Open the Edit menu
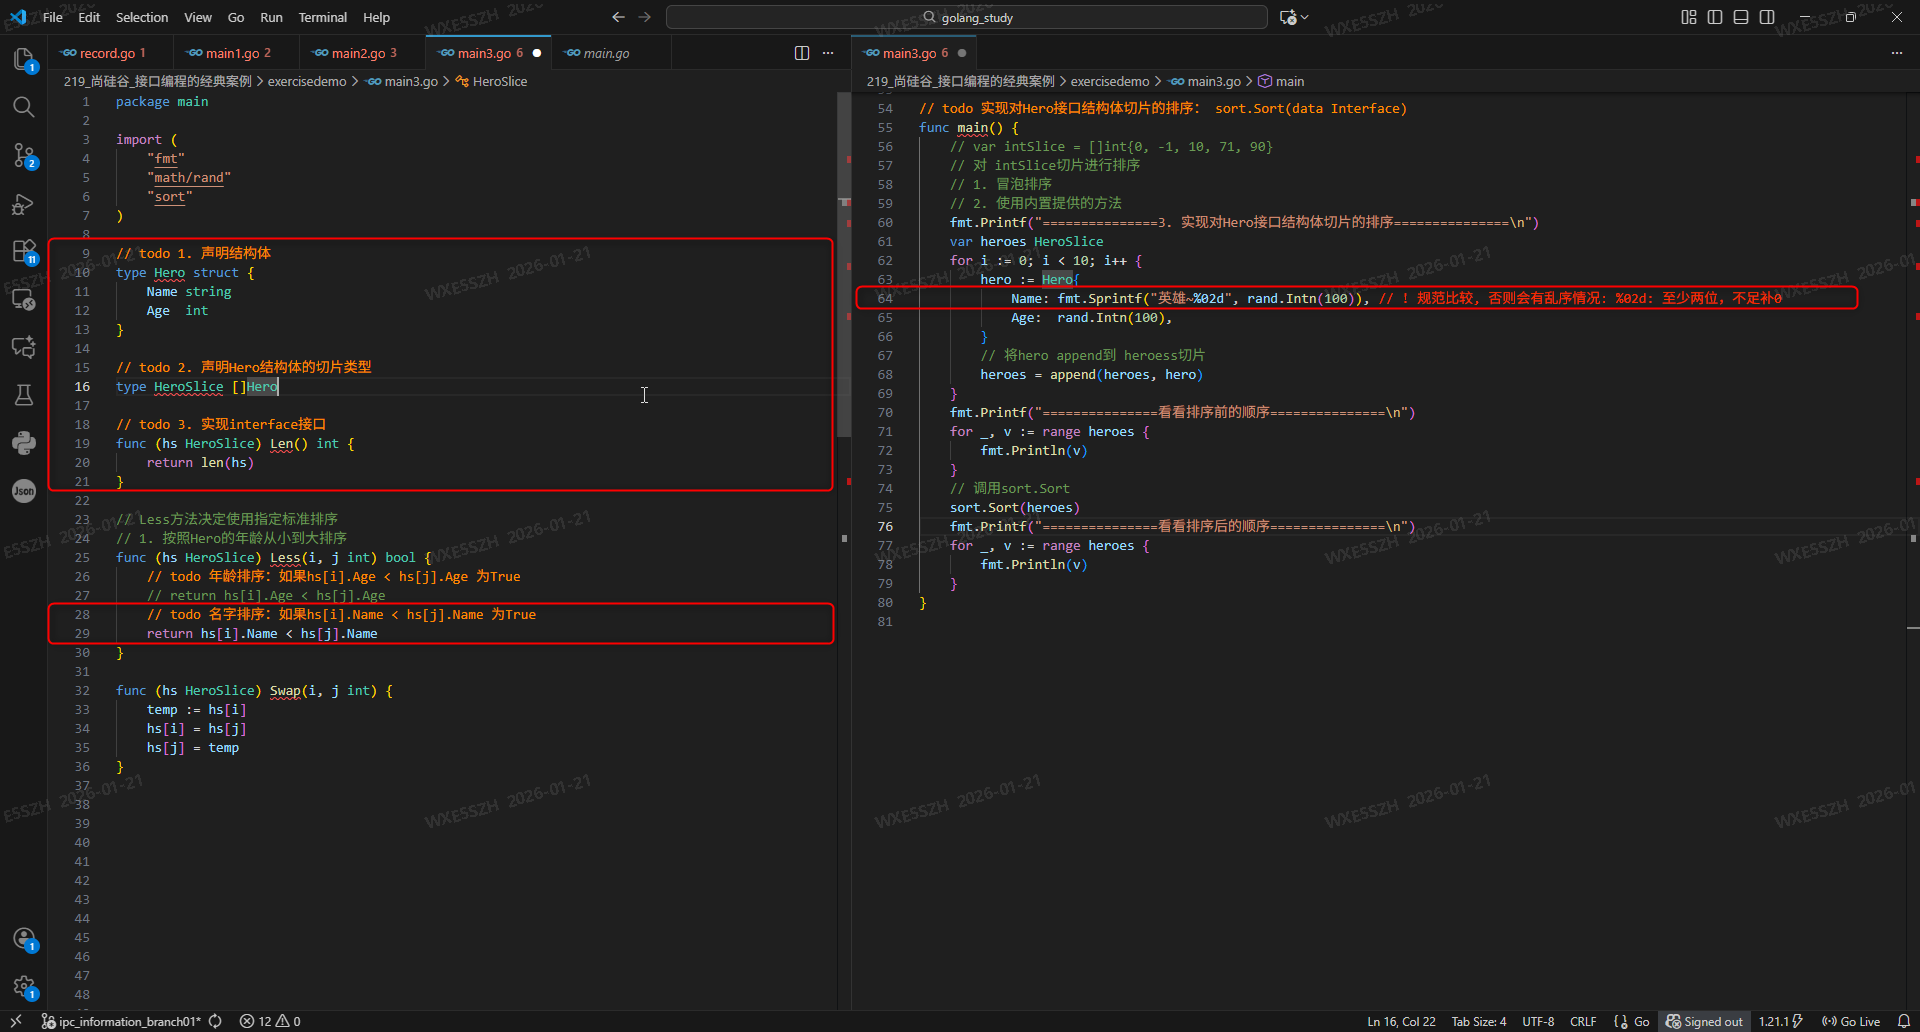Viewport: 1920px width, 1032px height. point(89,17)
